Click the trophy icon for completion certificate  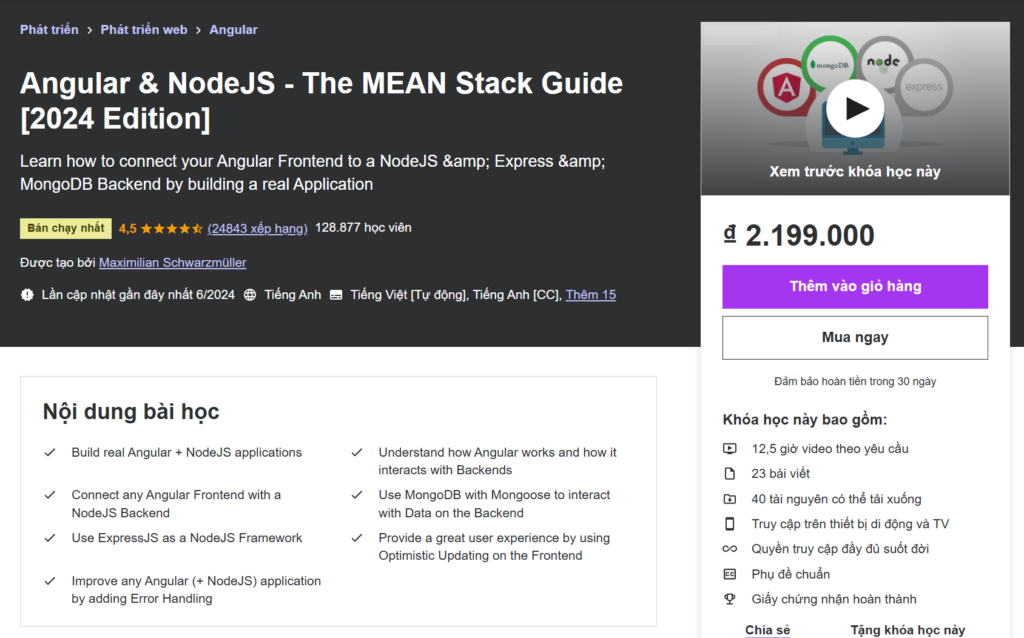pos(731,598)
